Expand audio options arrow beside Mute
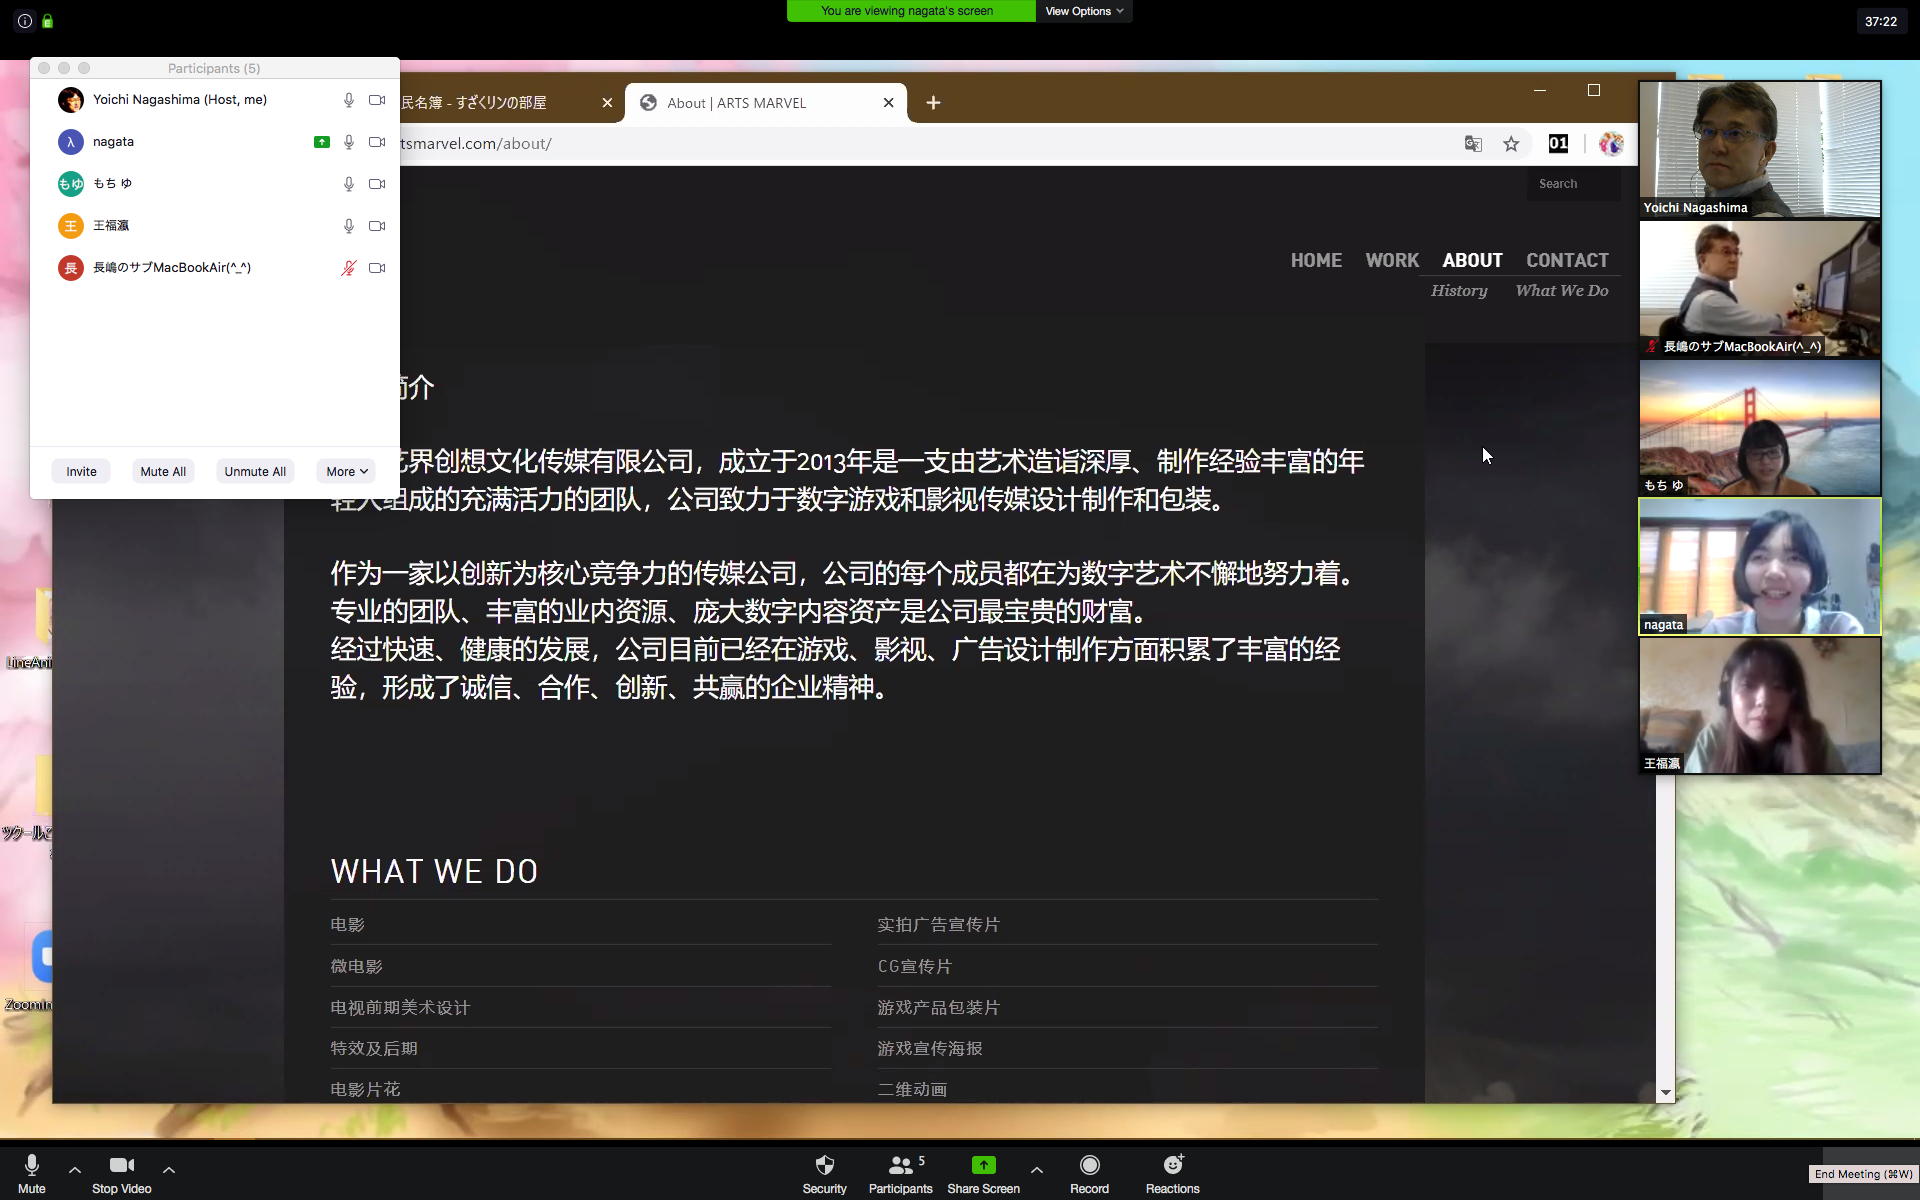Image resolution: width=1920 pixels, height=1200 pixels. click(x=75, y=1169)
